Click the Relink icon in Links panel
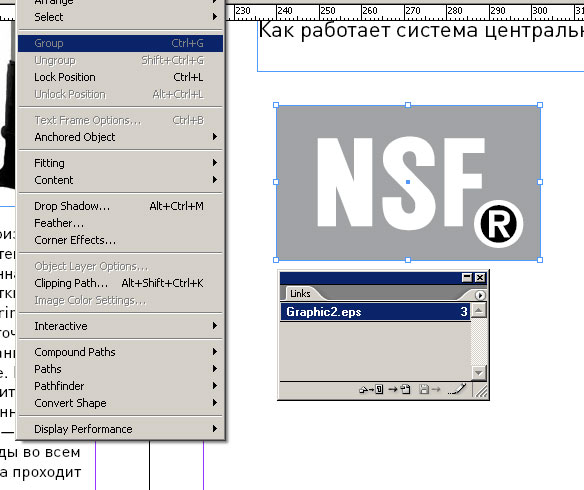Viewport: 584px width, 490px height. tap(371, 389)
